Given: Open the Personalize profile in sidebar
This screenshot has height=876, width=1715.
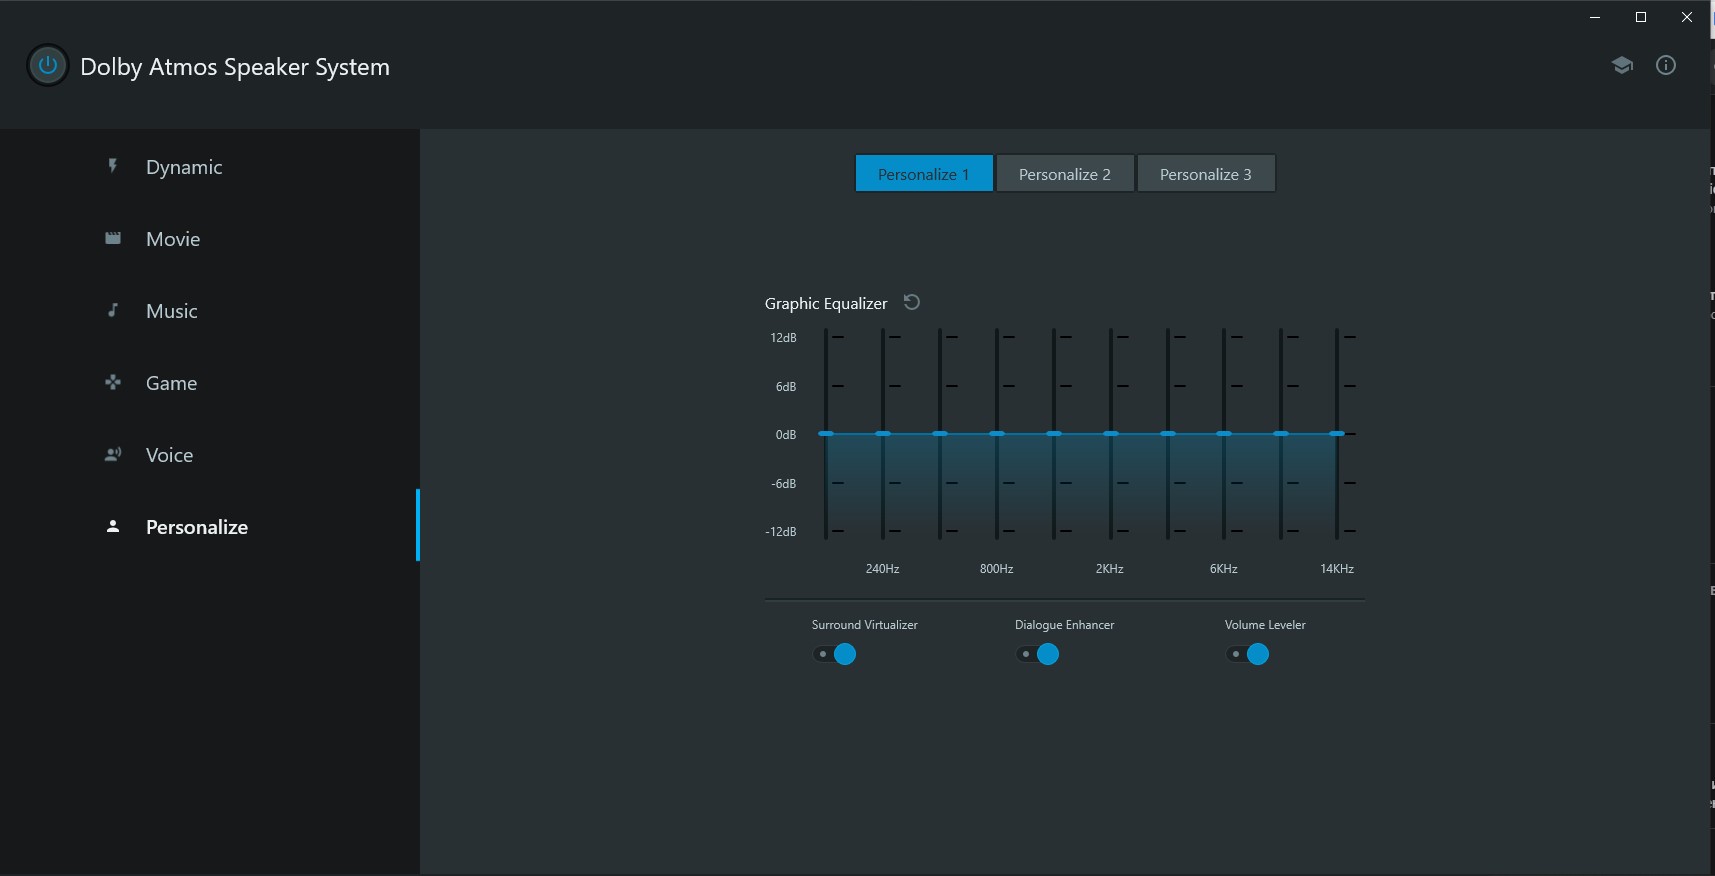Looking at the screenshot, I should point(210,527).
